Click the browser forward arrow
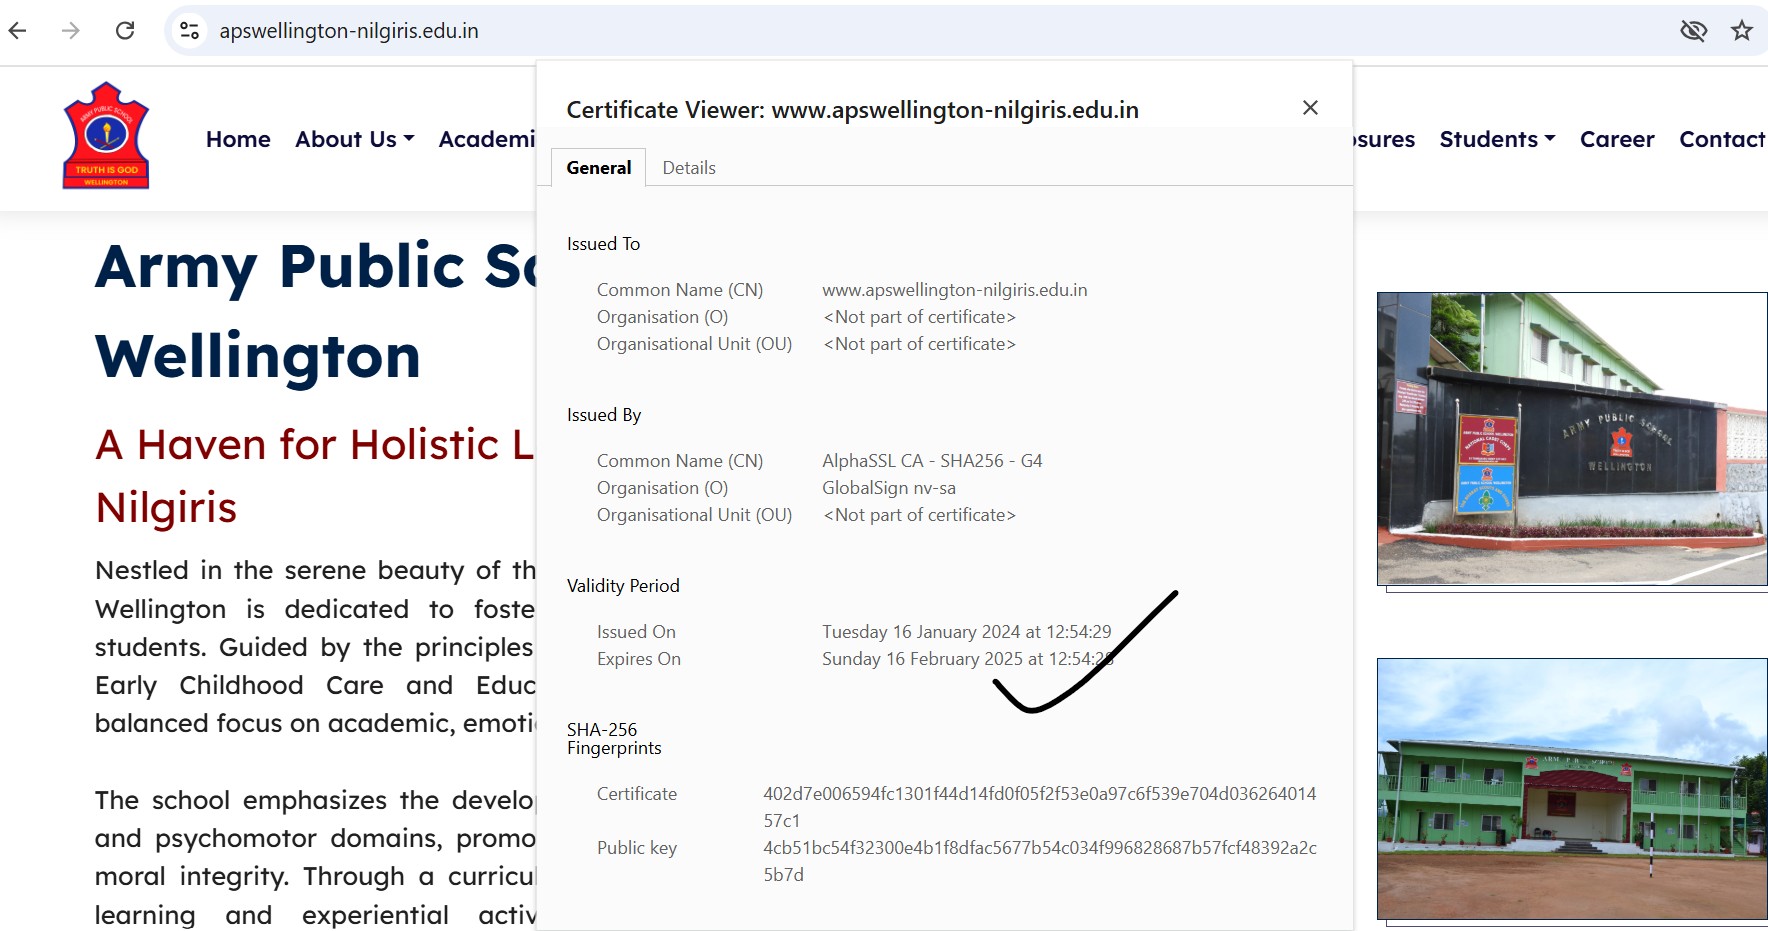This screenshot has width=1768, height=931. coord(70,31)
